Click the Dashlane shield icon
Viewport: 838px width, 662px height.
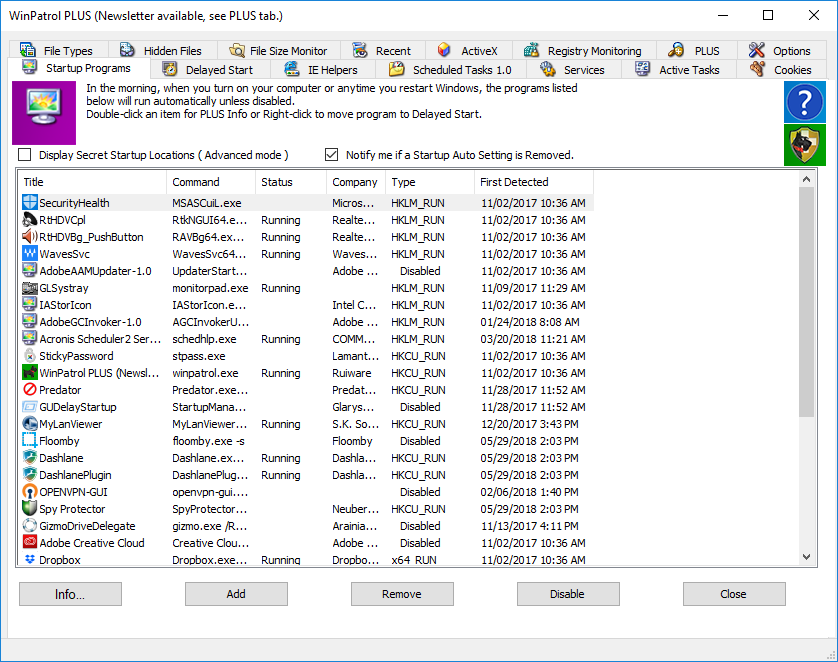coord(30,457)
